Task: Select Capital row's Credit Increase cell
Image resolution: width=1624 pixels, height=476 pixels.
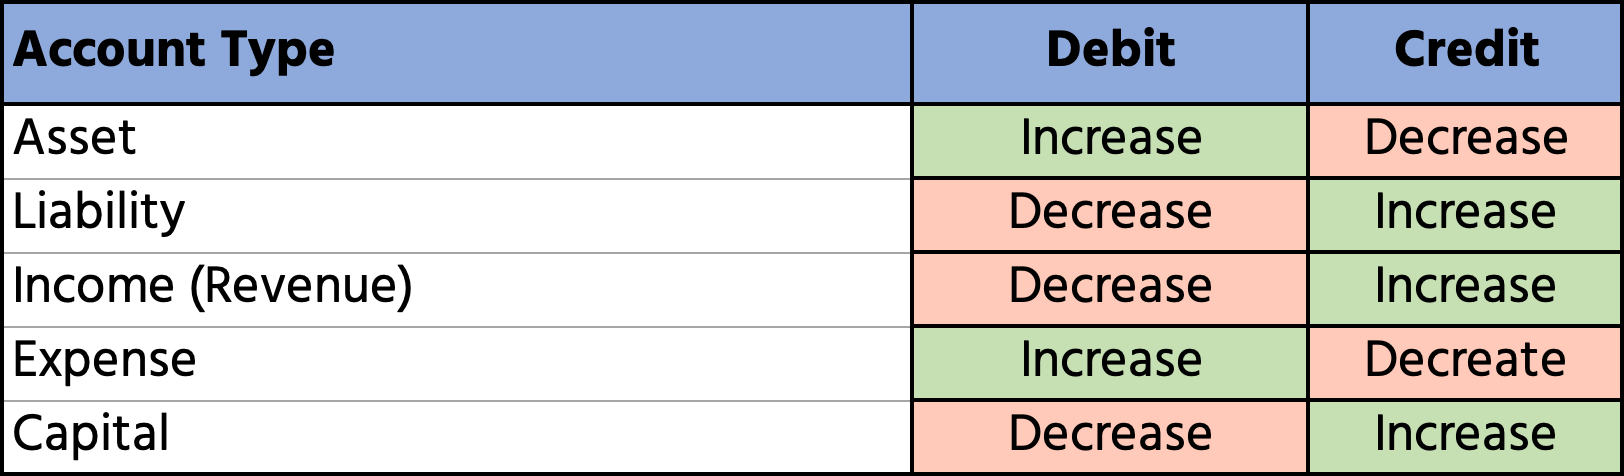Action: pos(1466,434)
